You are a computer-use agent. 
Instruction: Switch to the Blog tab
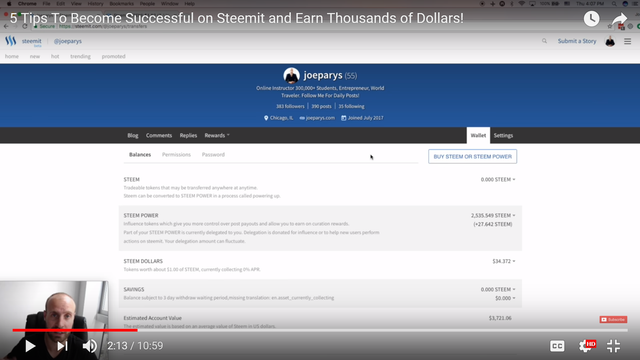tap(133, 136)
